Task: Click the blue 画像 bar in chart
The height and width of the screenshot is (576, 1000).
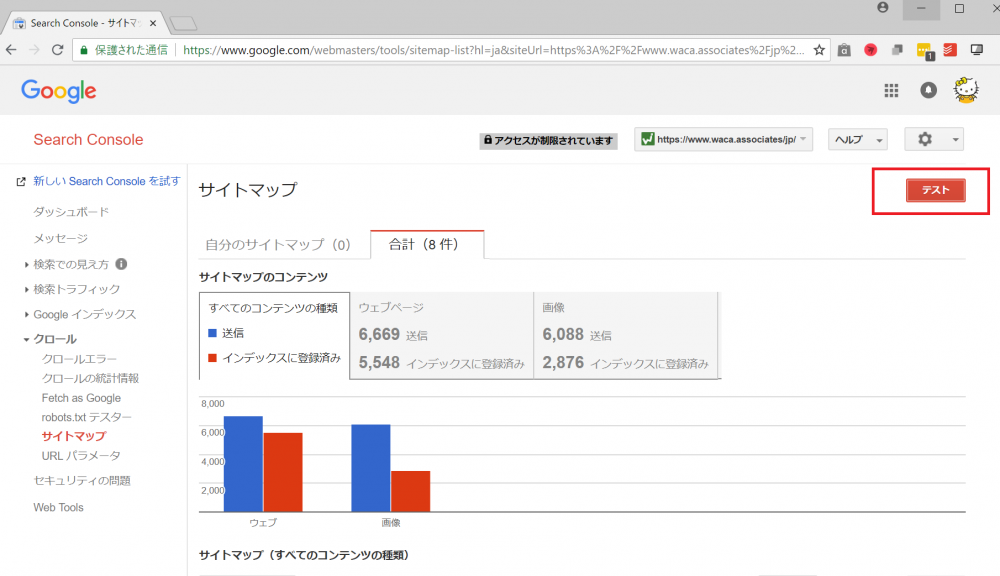Action: point(371,468)
